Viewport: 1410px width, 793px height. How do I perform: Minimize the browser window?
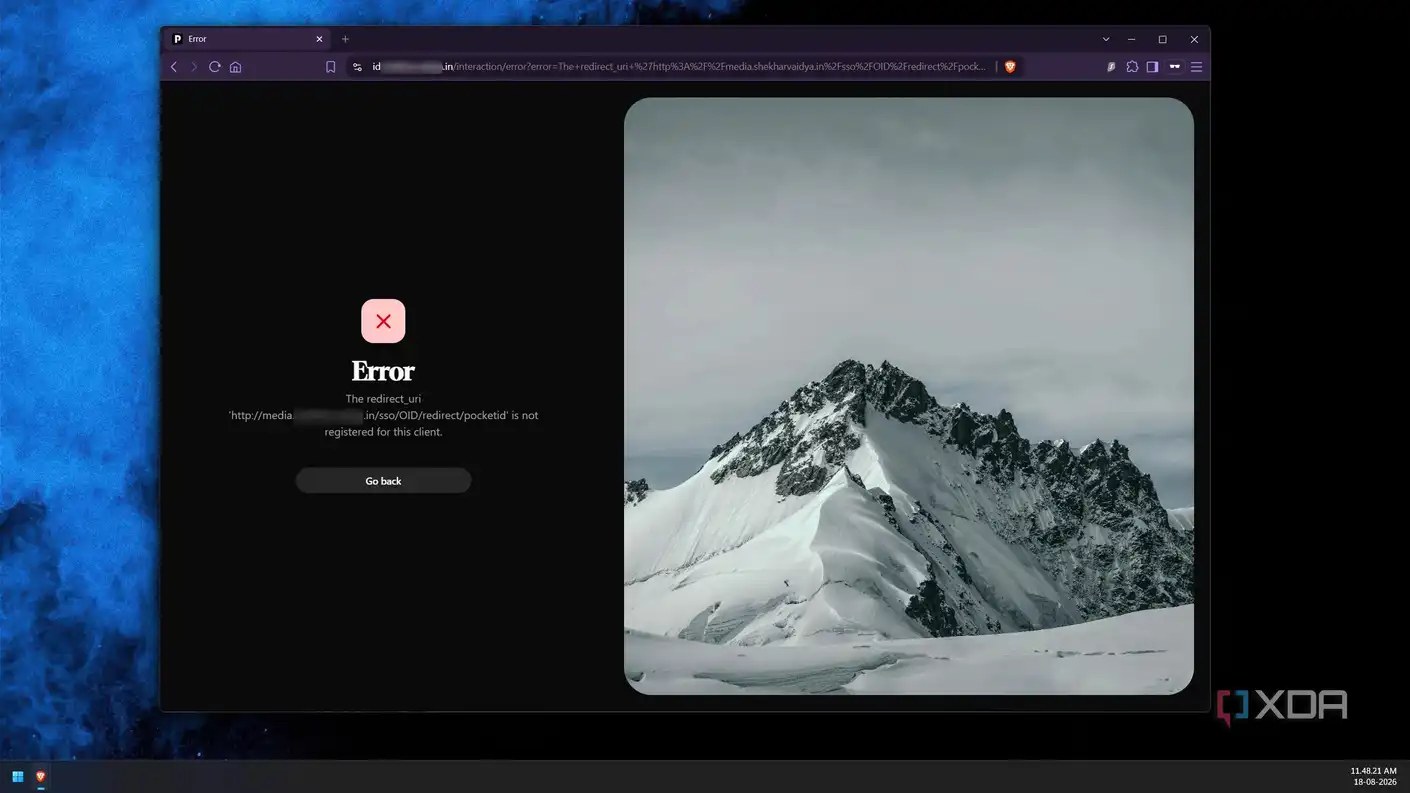tap(1131, 39)
